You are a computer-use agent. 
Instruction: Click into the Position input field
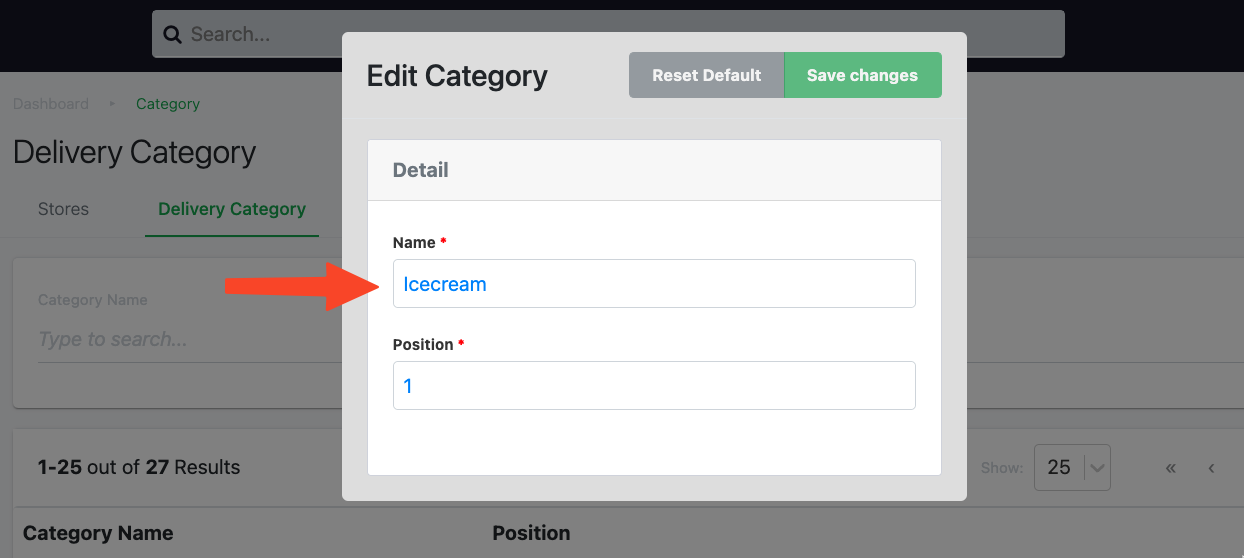[654, 385]
